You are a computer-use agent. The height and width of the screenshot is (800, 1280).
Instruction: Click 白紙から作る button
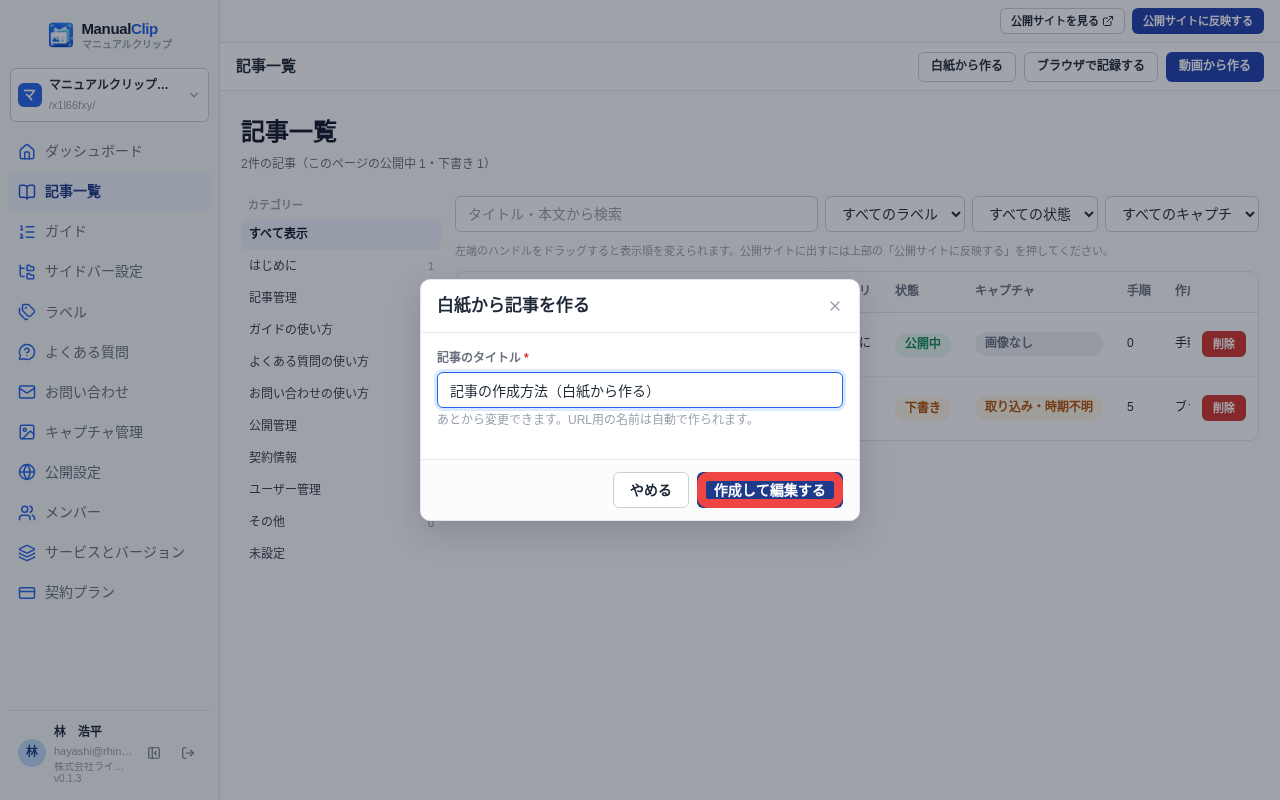coord(967,67)
